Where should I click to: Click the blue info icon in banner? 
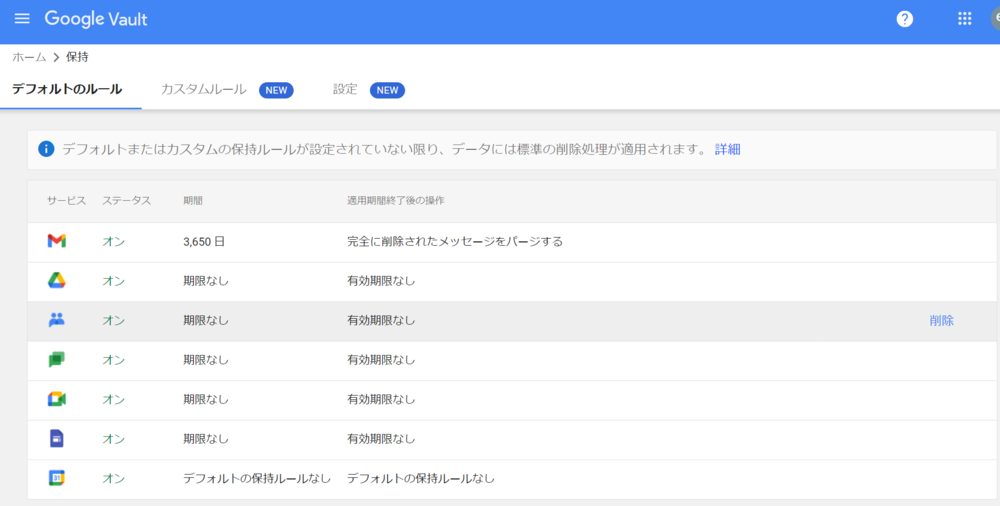click(x=45, y=149)
